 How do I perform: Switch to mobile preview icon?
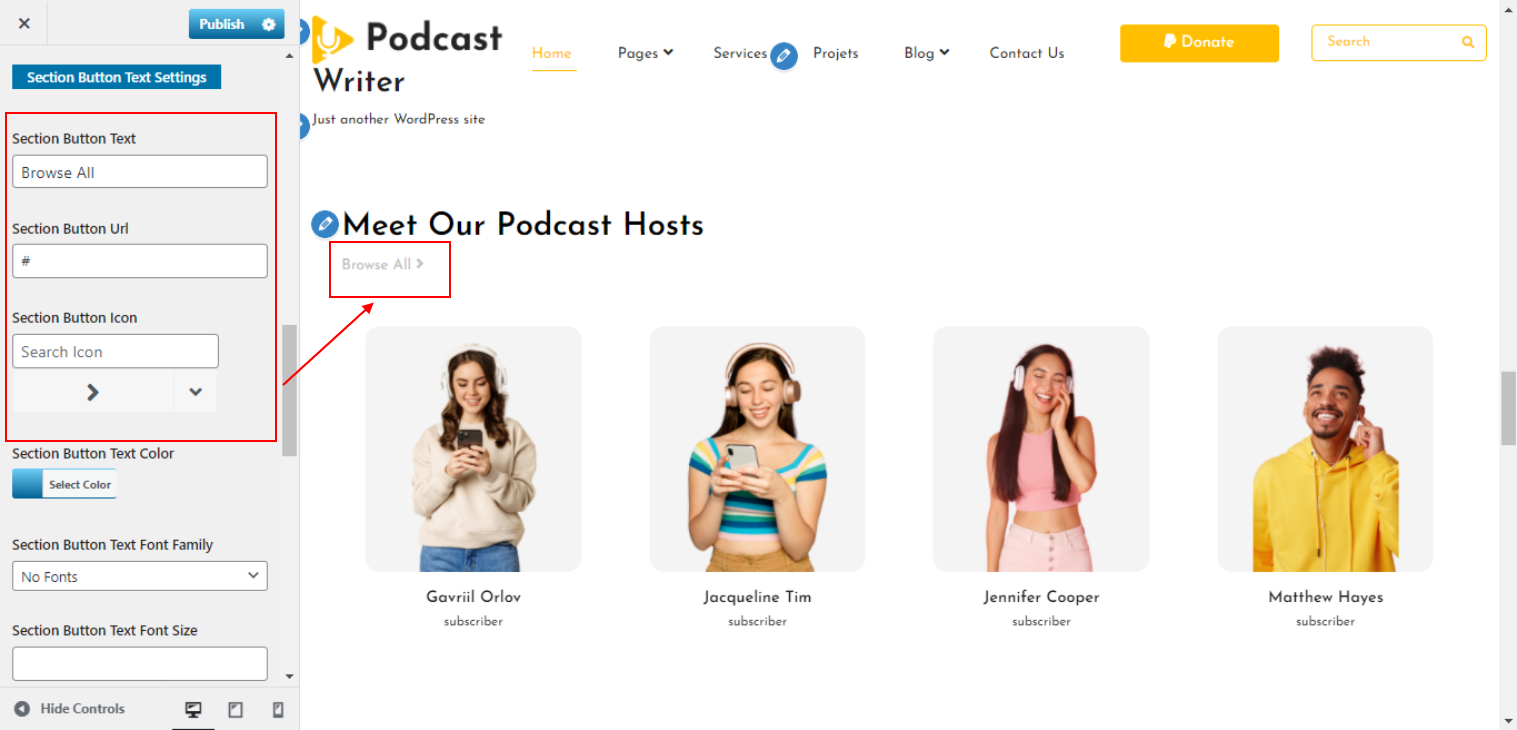coord(278,710)
